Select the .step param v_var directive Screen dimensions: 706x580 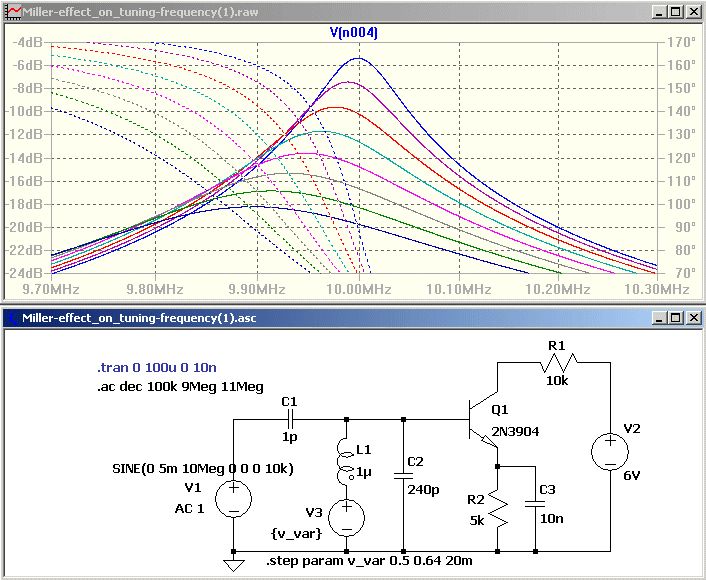(369, 561)
